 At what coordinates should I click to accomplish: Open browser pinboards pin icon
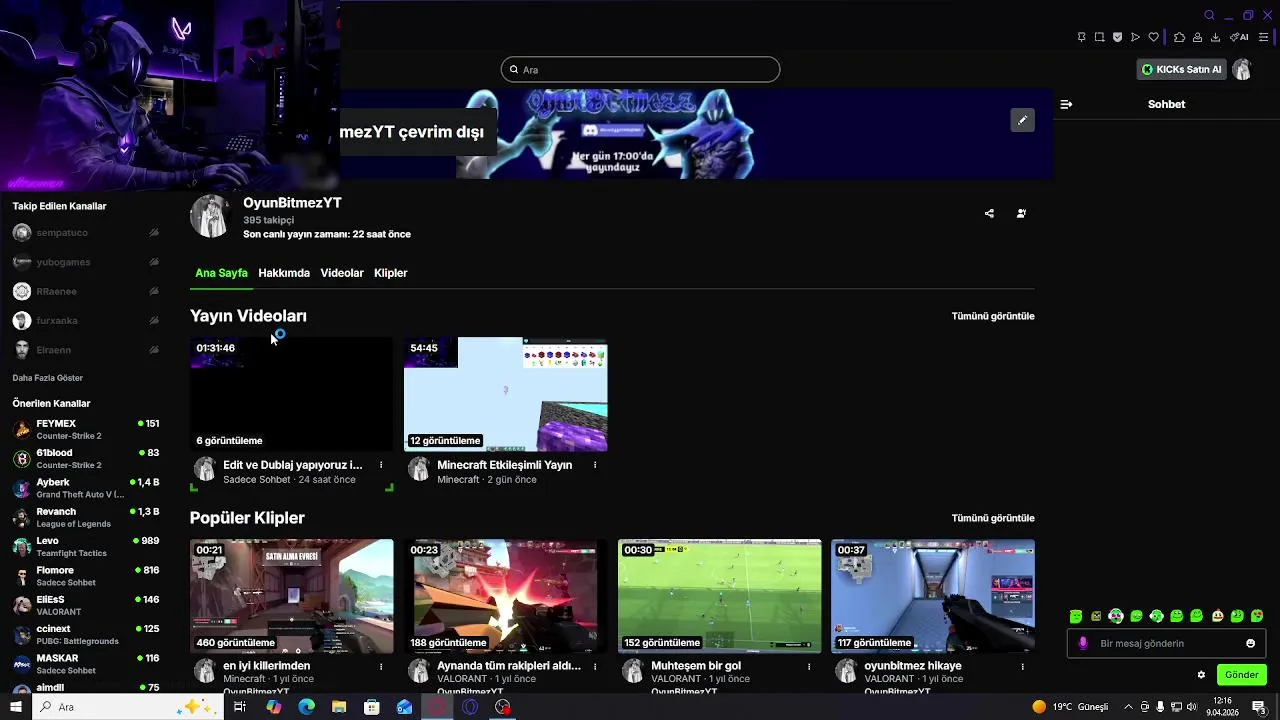[1081, 37]
